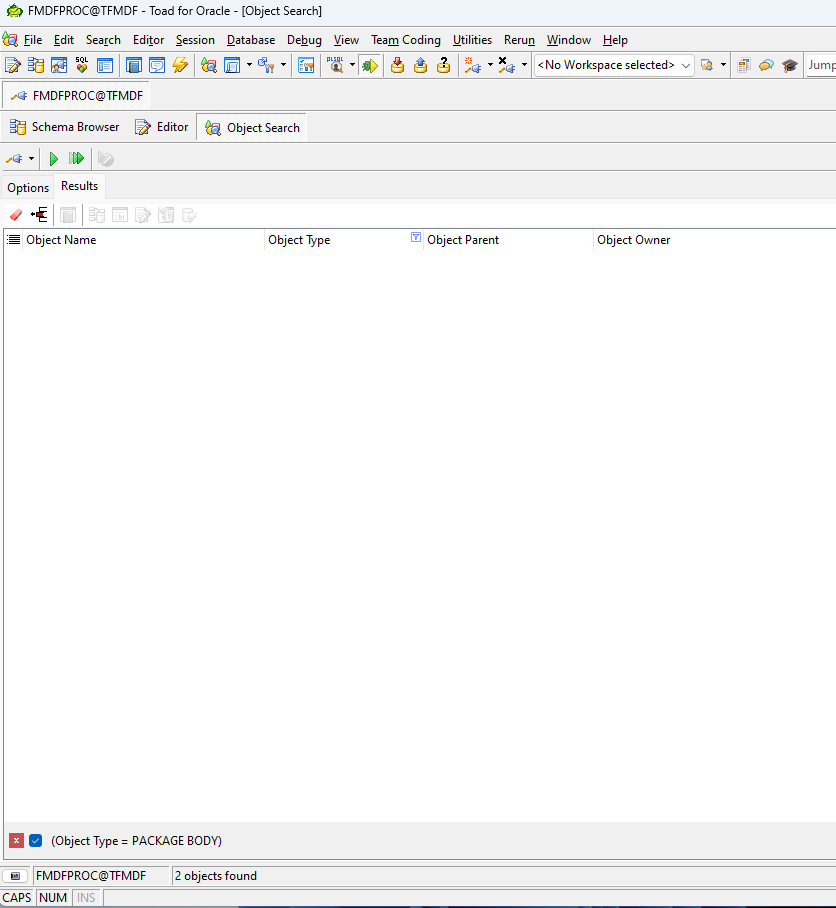This screenshot has width=836, height=908.
Task: Toggle the green bug debug arrow icon
Action: pyautogui.click(x=369, y=65)
